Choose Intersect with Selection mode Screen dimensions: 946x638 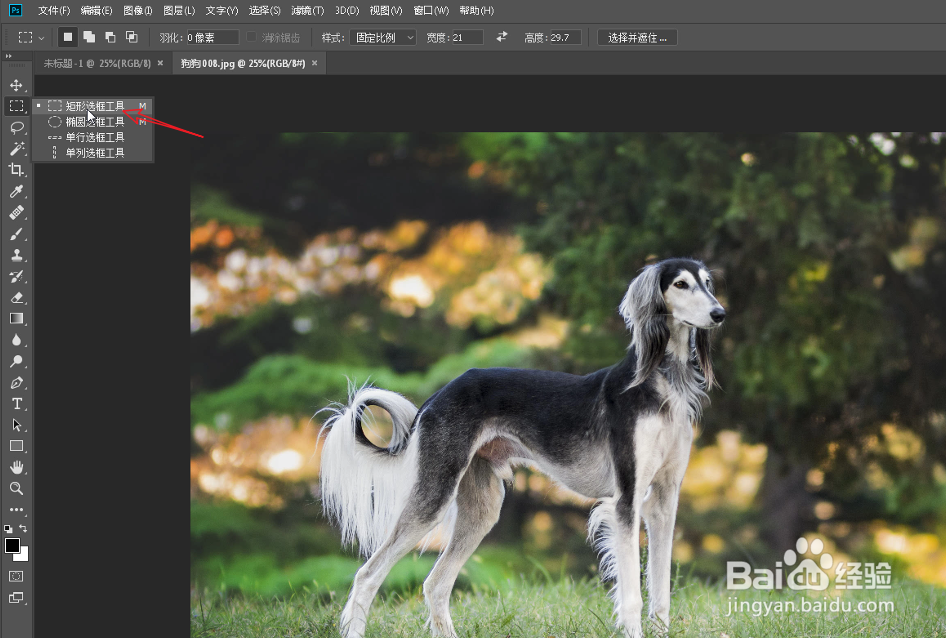point(132,37)
